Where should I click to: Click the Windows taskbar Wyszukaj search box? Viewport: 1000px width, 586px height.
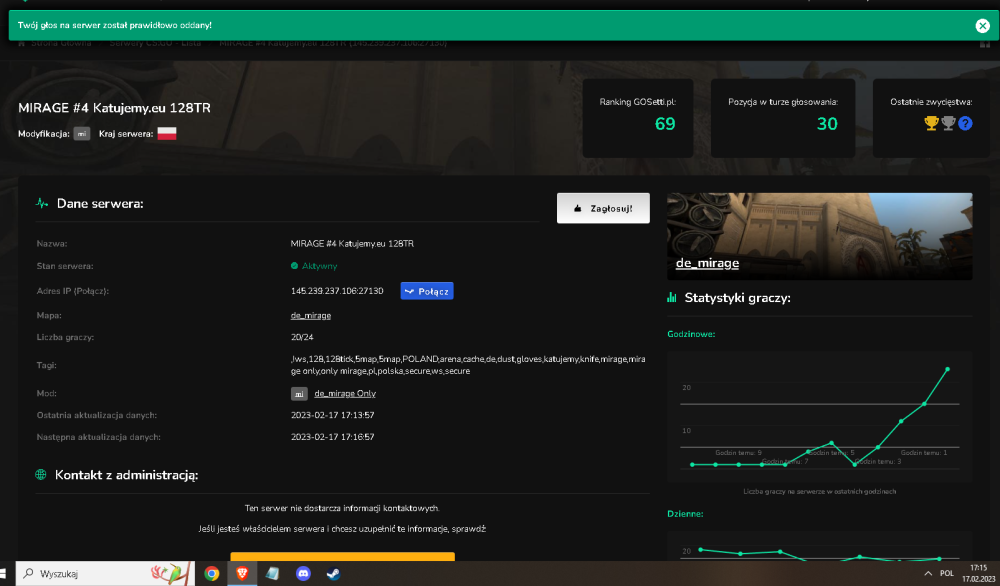(x=105, y=574)
